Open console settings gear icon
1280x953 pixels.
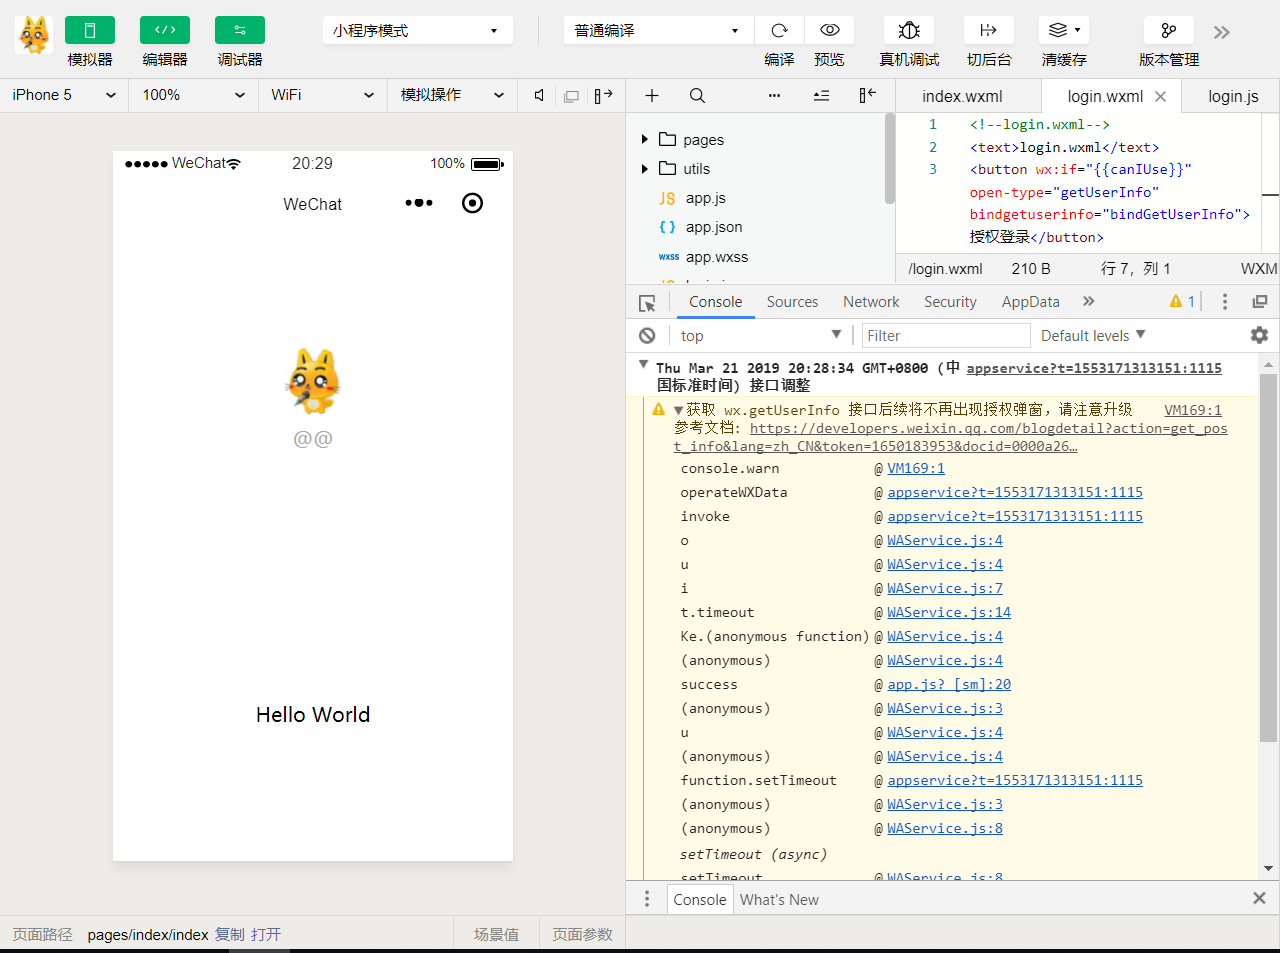coord(1259,335)
